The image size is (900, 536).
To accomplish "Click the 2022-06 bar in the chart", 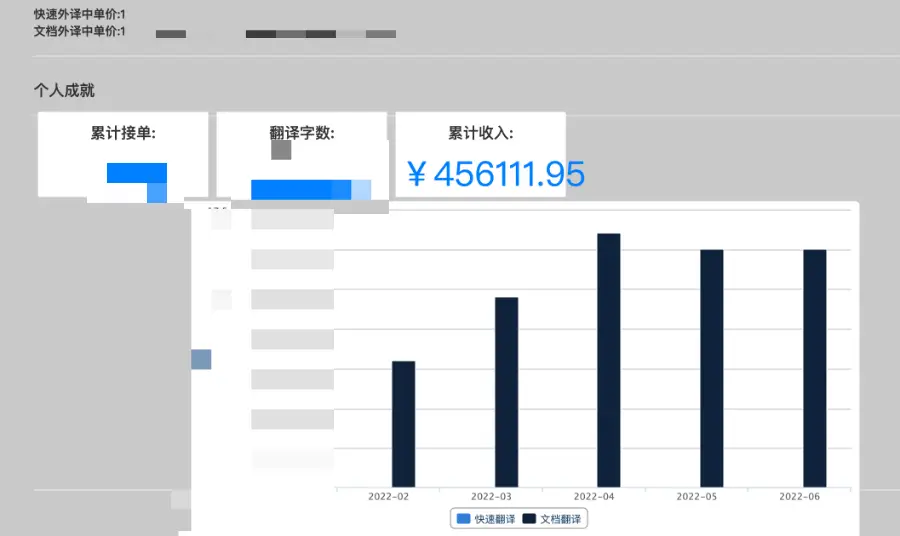I will tap(815, 368).
